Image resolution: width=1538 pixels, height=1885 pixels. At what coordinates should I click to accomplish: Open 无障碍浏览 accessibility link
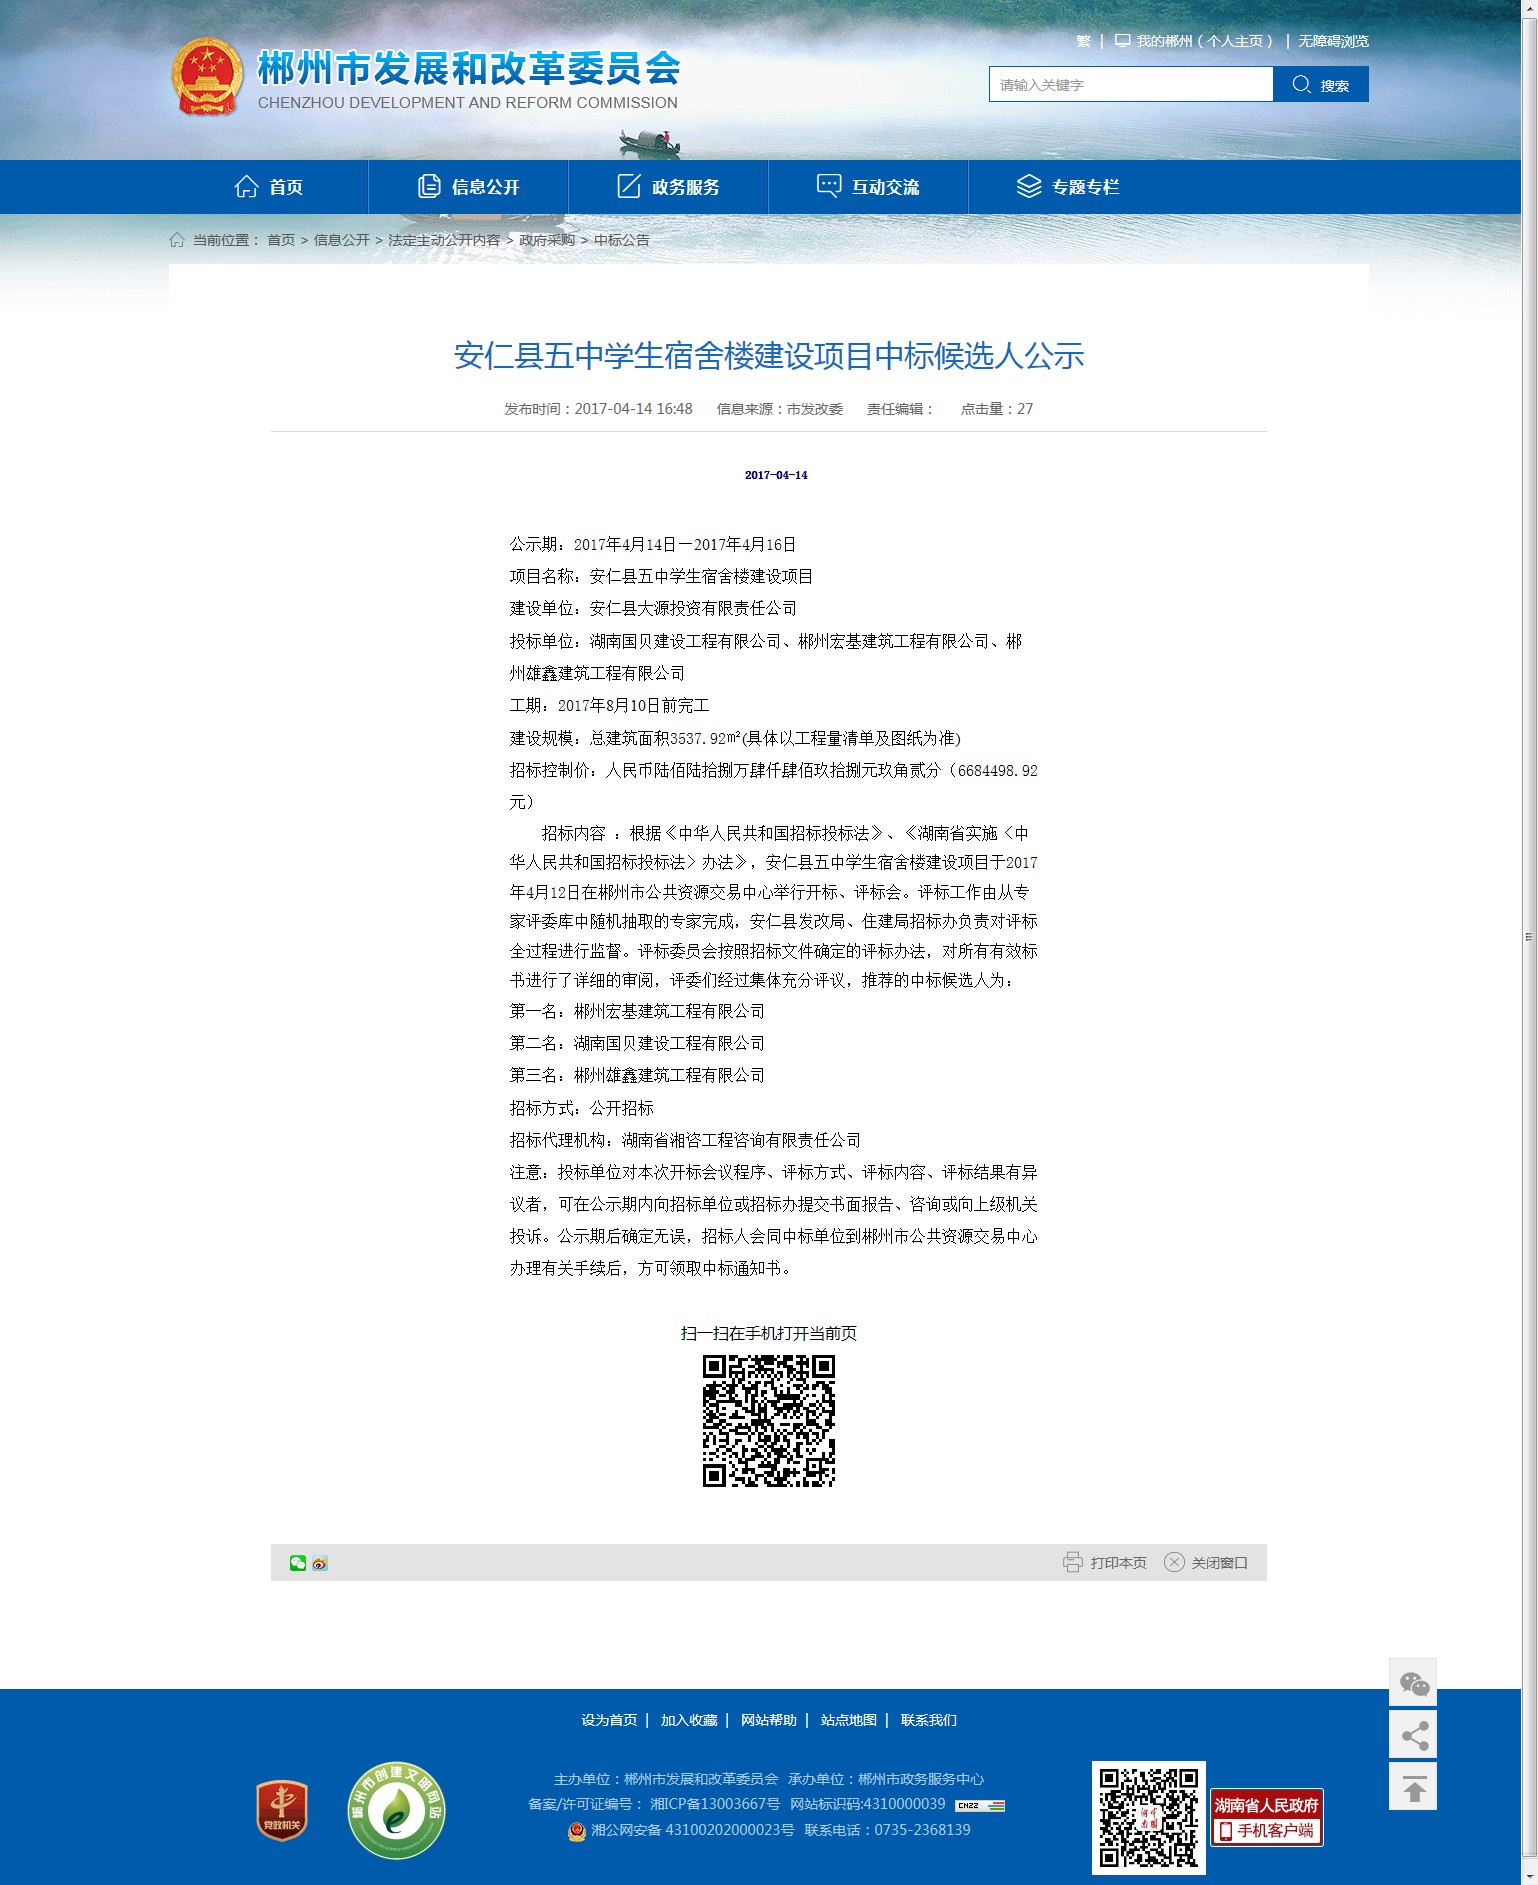(x=1333, y=41)
